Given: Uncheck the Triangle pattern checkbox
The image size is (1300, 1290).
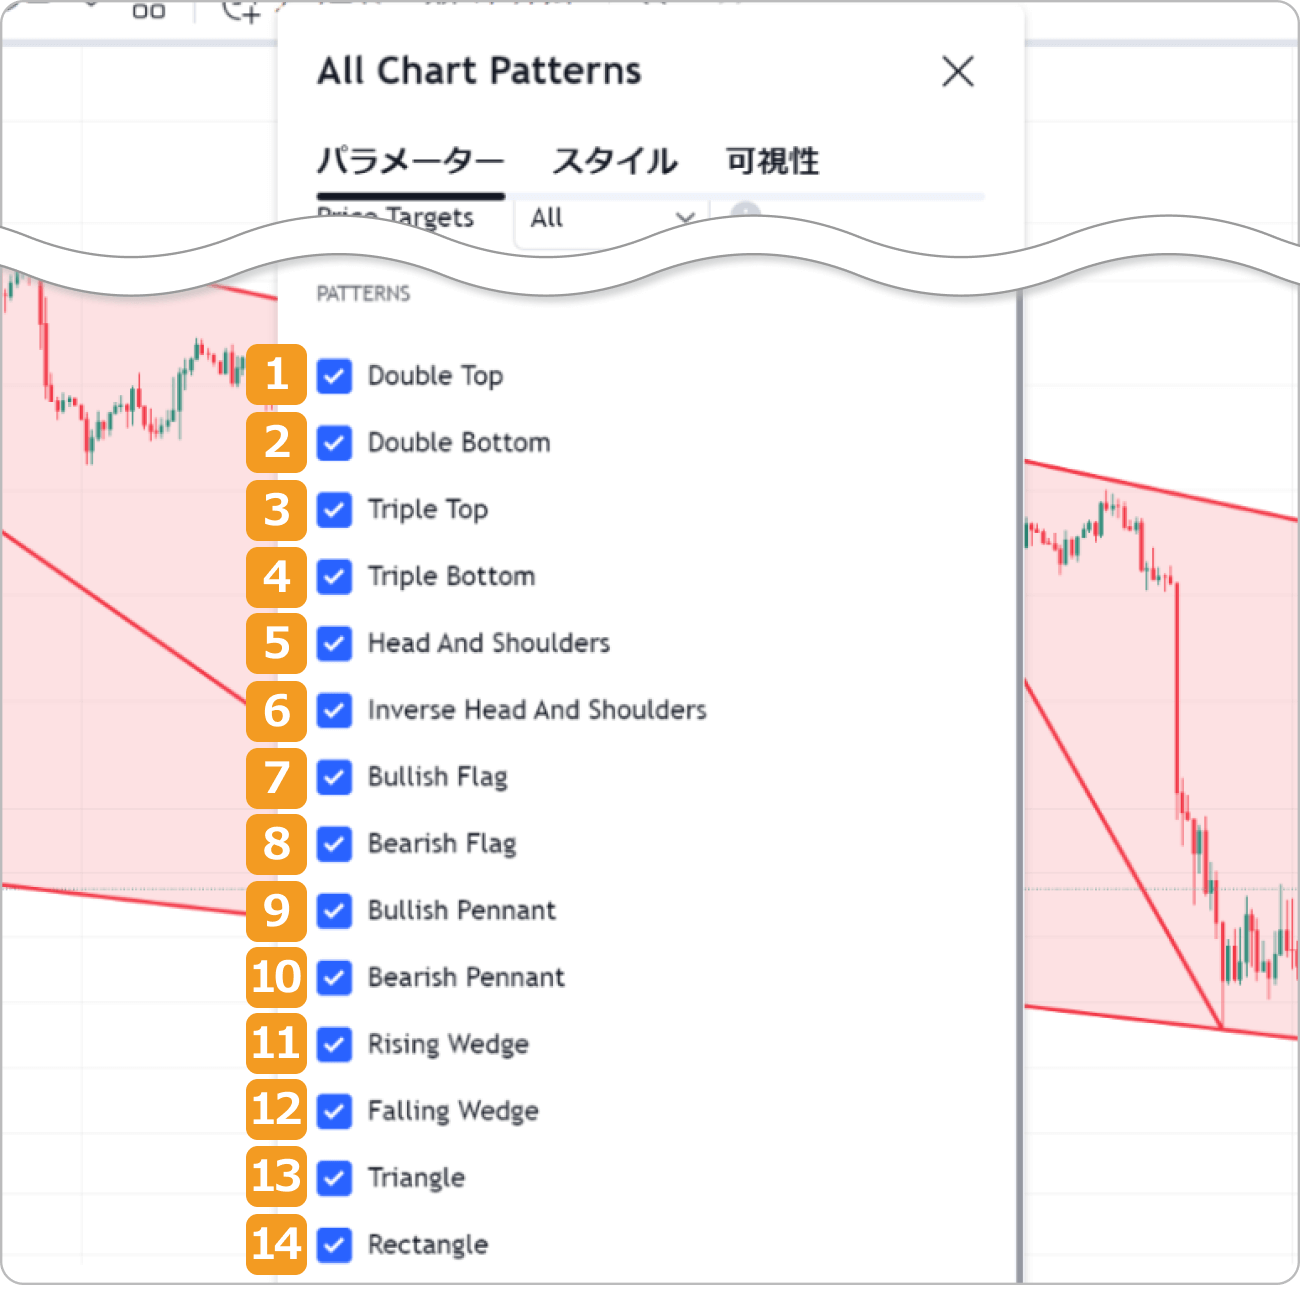Looking at the screenshot, I should click(x=334, y=1178).
